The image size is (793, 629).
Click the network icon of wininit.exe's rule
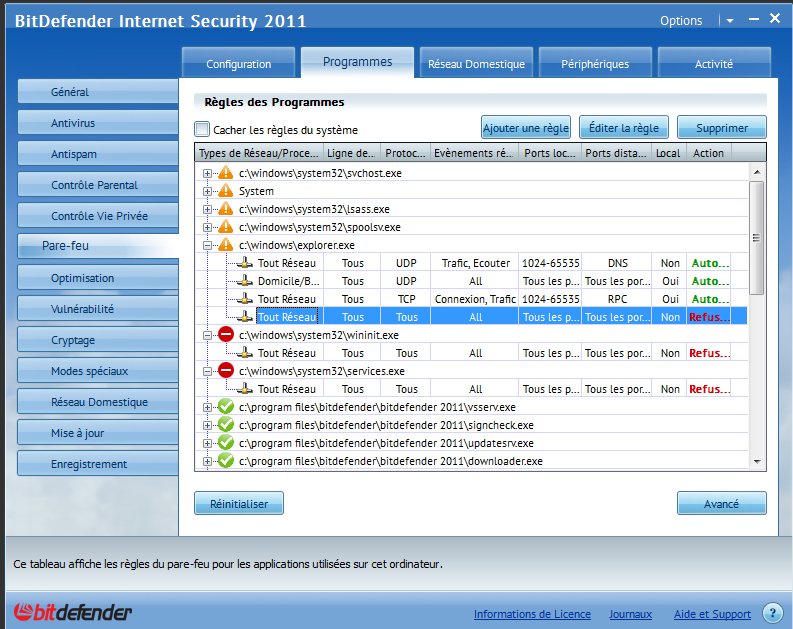[x=245, y=352]
